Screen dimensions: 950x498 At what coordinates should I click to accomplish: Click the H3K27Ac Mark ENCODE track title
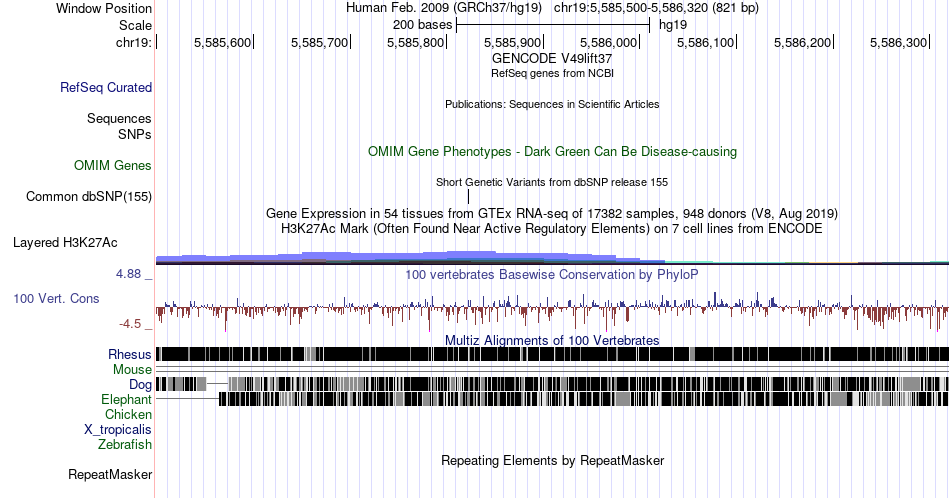(552, 228)
